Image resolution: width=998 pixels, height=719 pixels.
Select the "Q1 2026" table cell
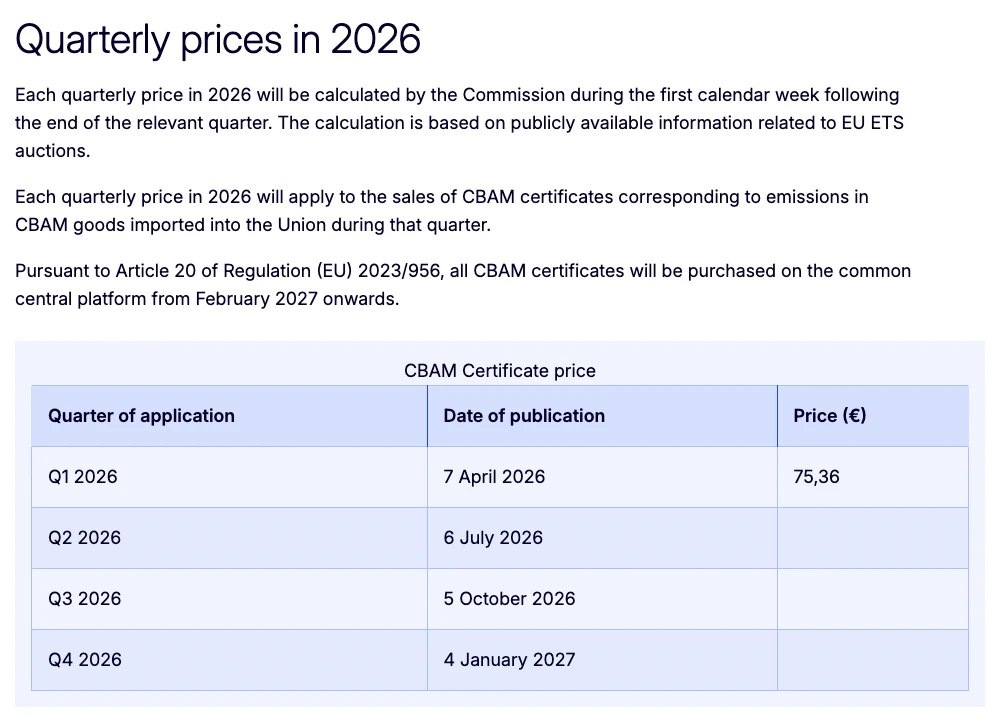pyautogui.click(x=83, y=477)
